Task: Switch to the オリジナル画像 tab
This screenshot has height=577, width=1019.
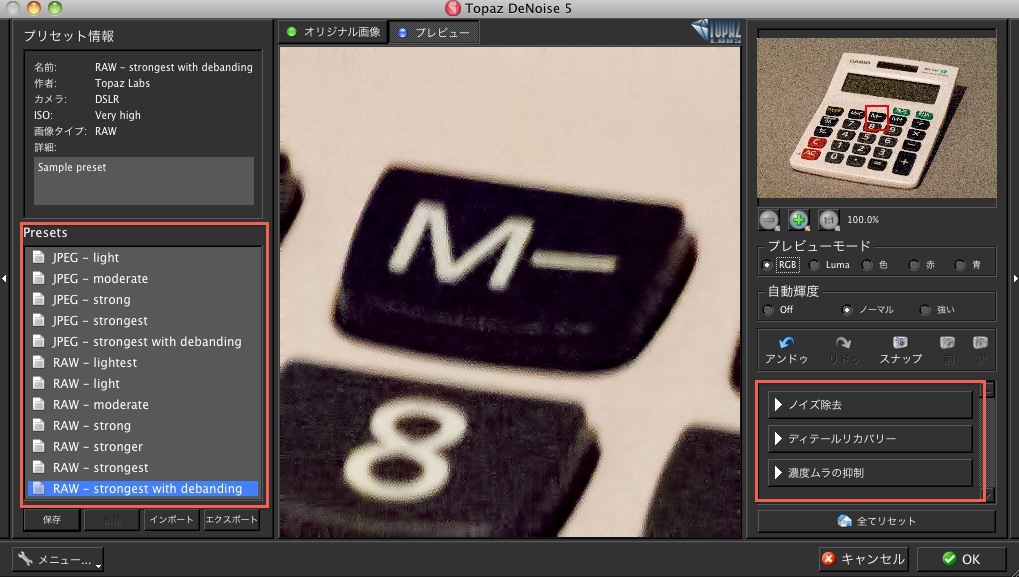Action: tap(333, 32)
